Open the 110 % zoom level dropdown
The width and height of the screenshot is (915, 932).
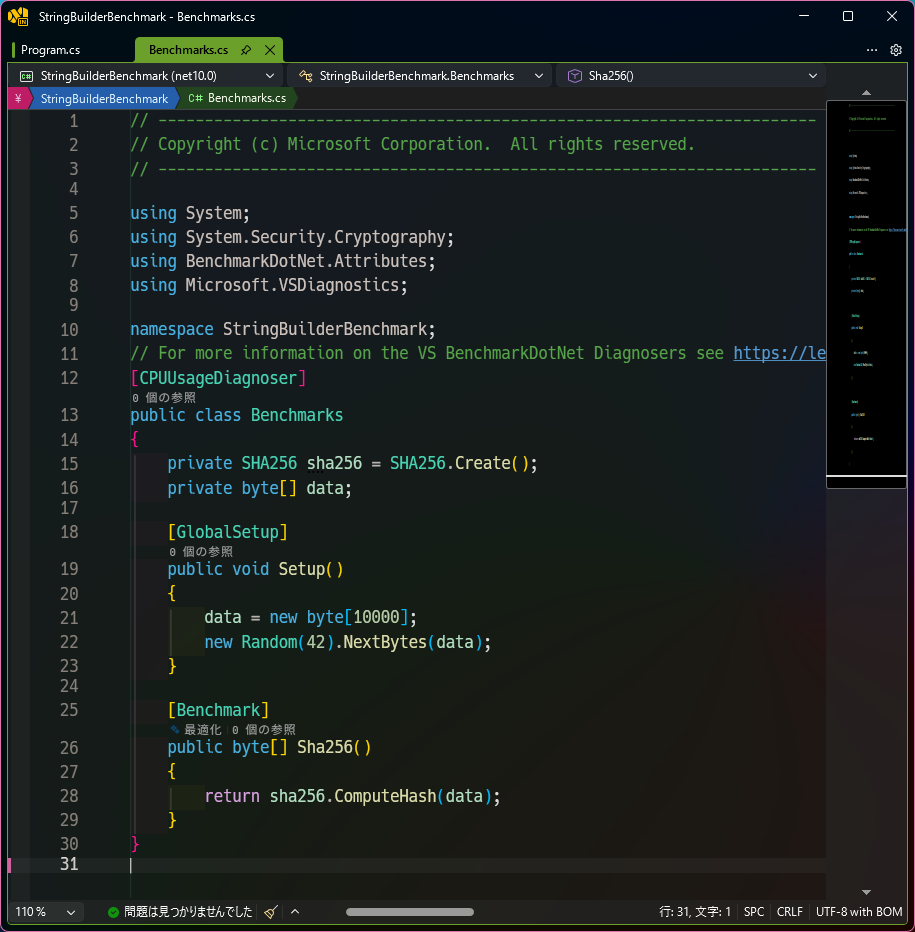pos(46,911)
